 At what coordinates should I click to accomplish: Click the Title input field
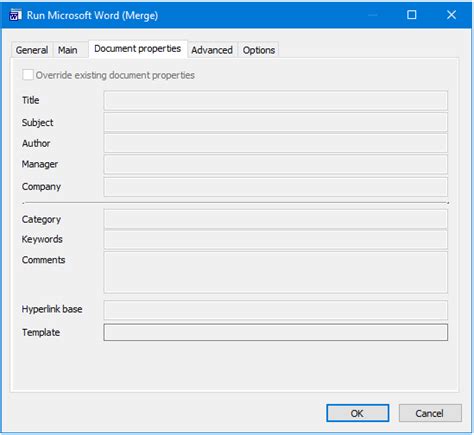(275, 100)
